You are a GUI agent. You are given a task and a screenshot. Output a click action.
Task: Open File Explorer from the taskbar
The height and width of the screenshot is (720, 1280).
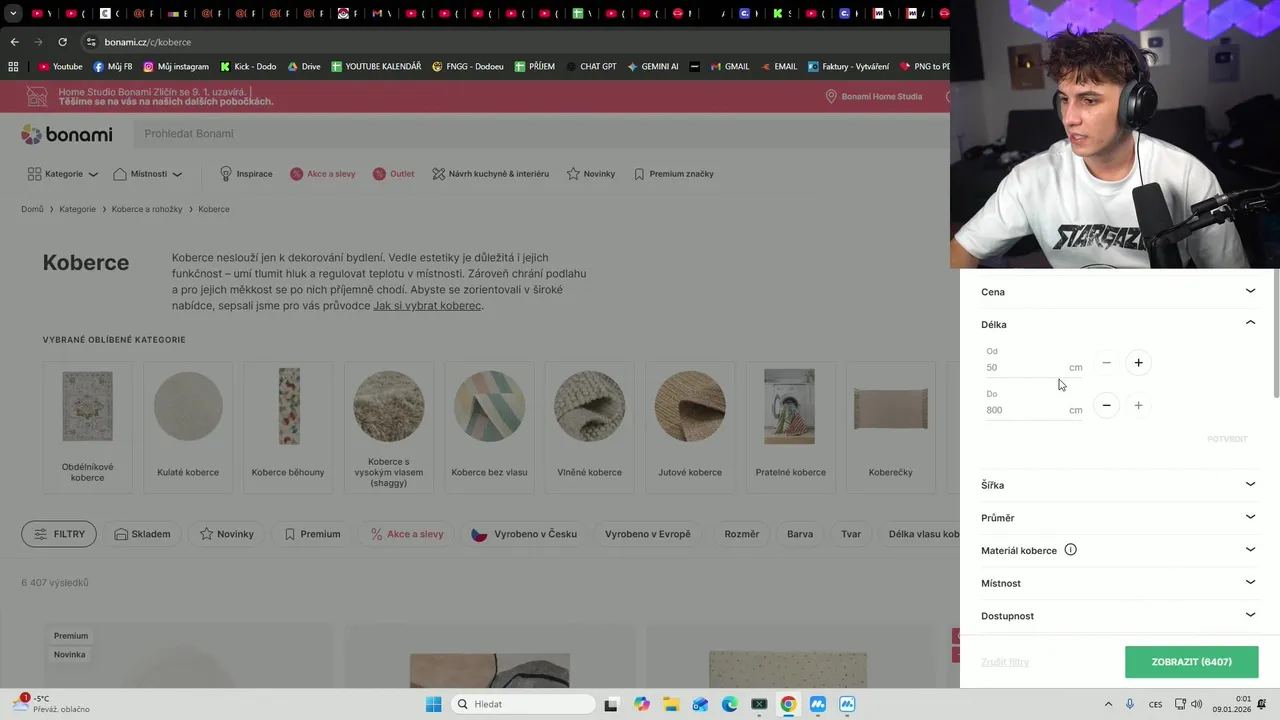[670, 704]
